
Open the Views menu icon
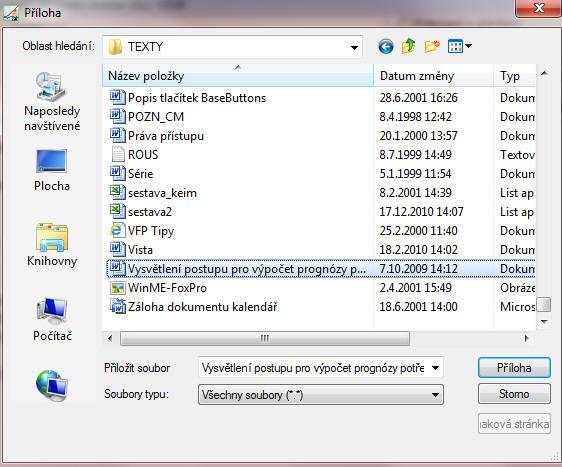coord(459,47)
